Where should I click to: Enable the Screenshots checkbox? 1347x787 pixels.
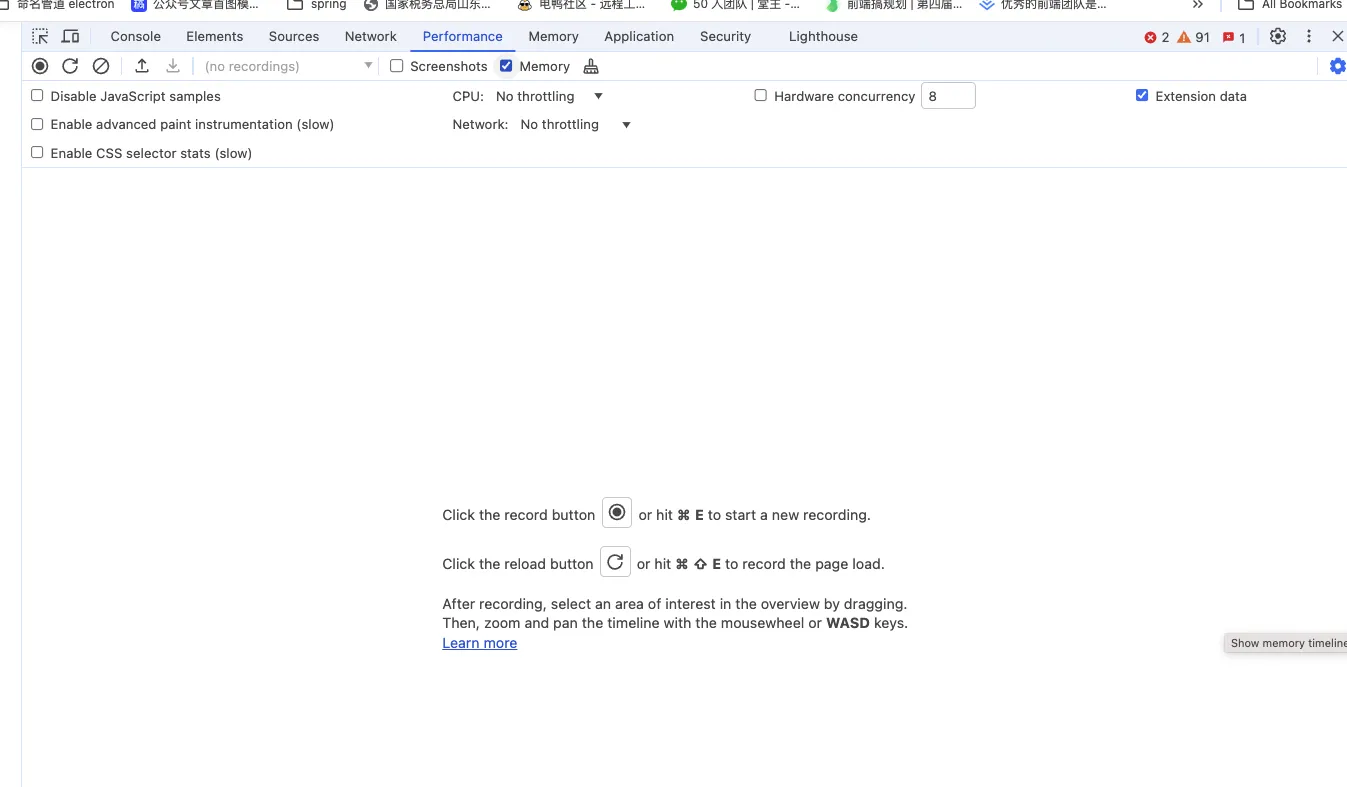[x=397, y=66]
